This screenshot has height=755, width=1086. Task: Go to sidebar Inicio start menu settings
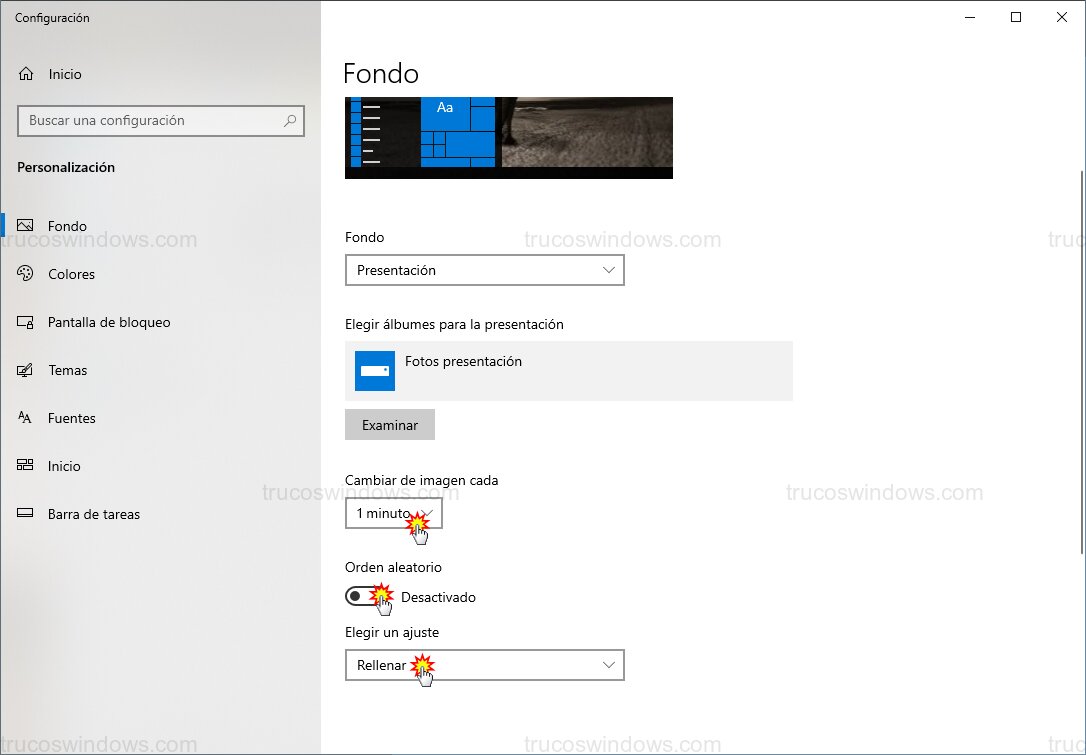64,466
